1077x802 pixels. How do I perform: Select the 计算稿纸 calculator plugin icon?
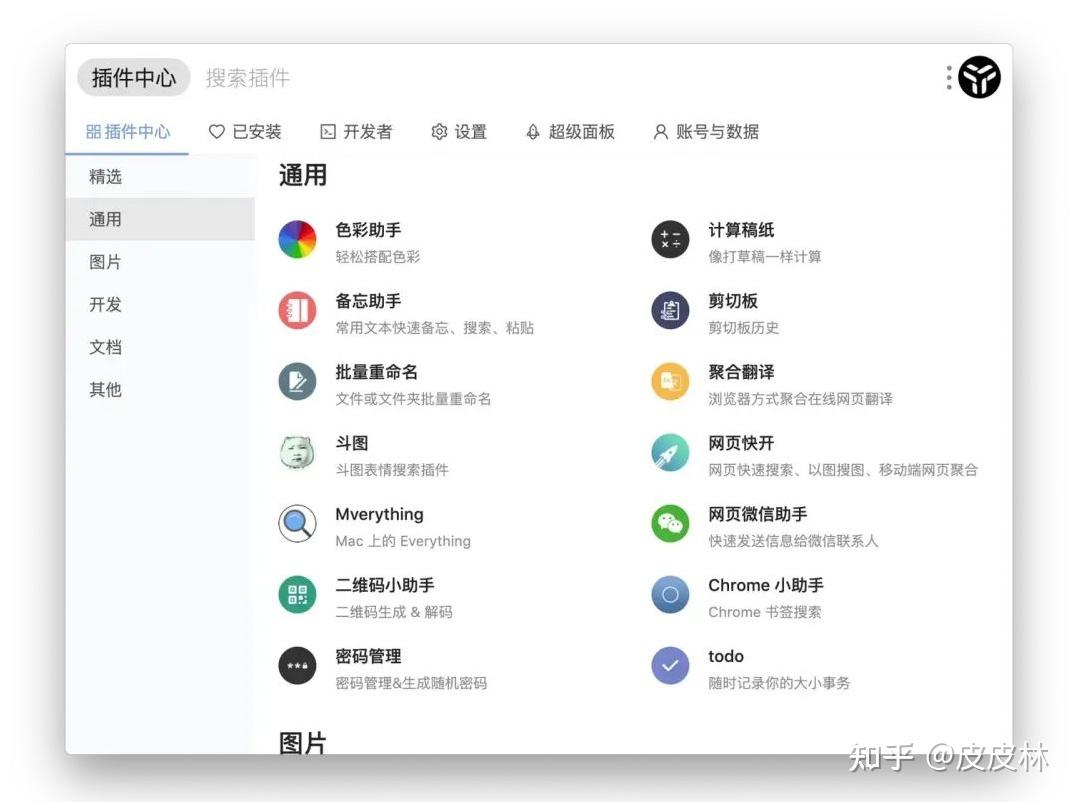(x=669, y=238)
